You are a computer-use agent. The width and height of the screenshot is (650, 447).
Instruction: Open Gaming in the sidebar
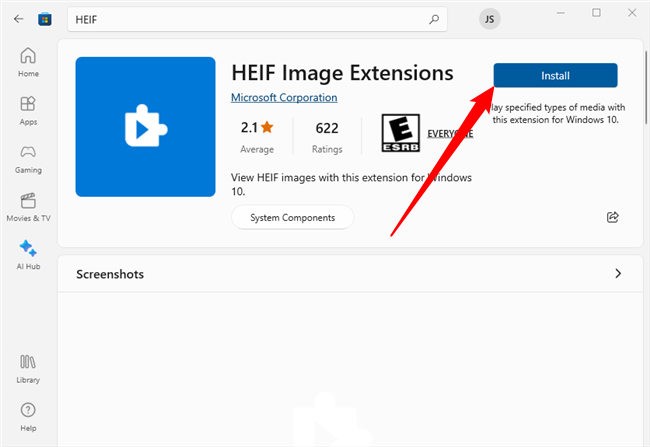28,159
